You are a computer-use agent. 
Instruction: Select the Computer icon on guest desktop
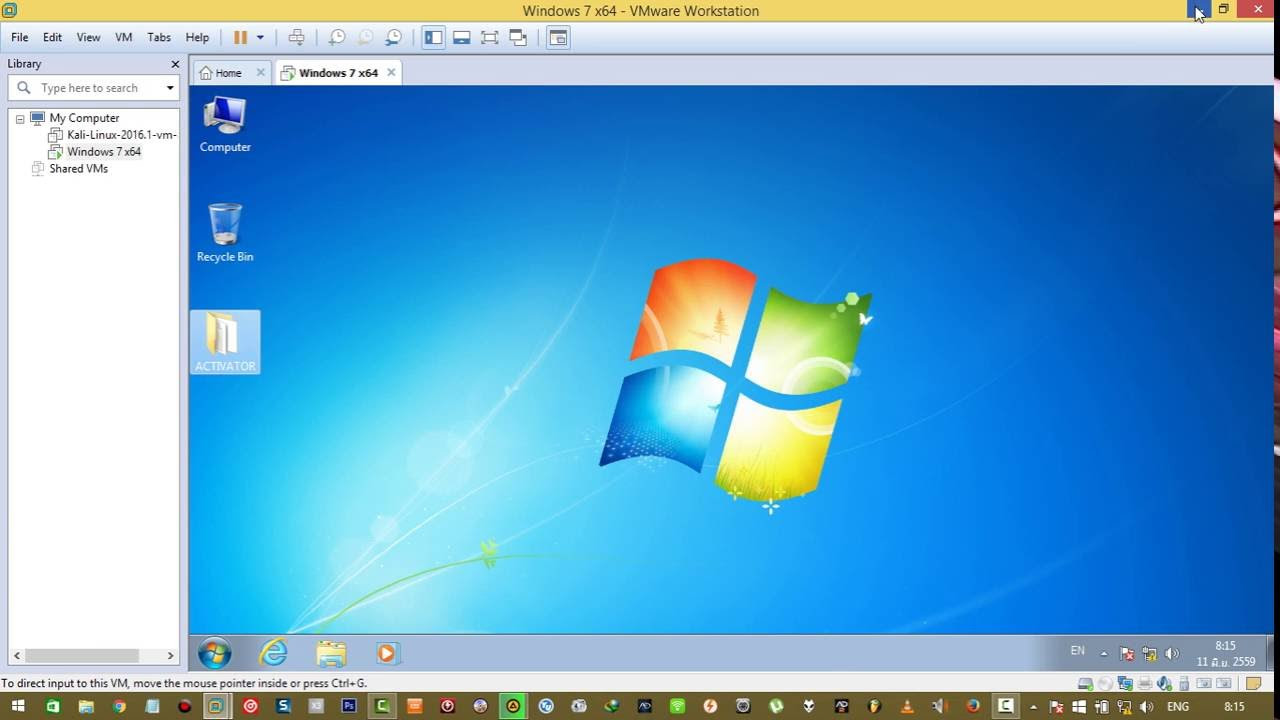coord(225,124)
